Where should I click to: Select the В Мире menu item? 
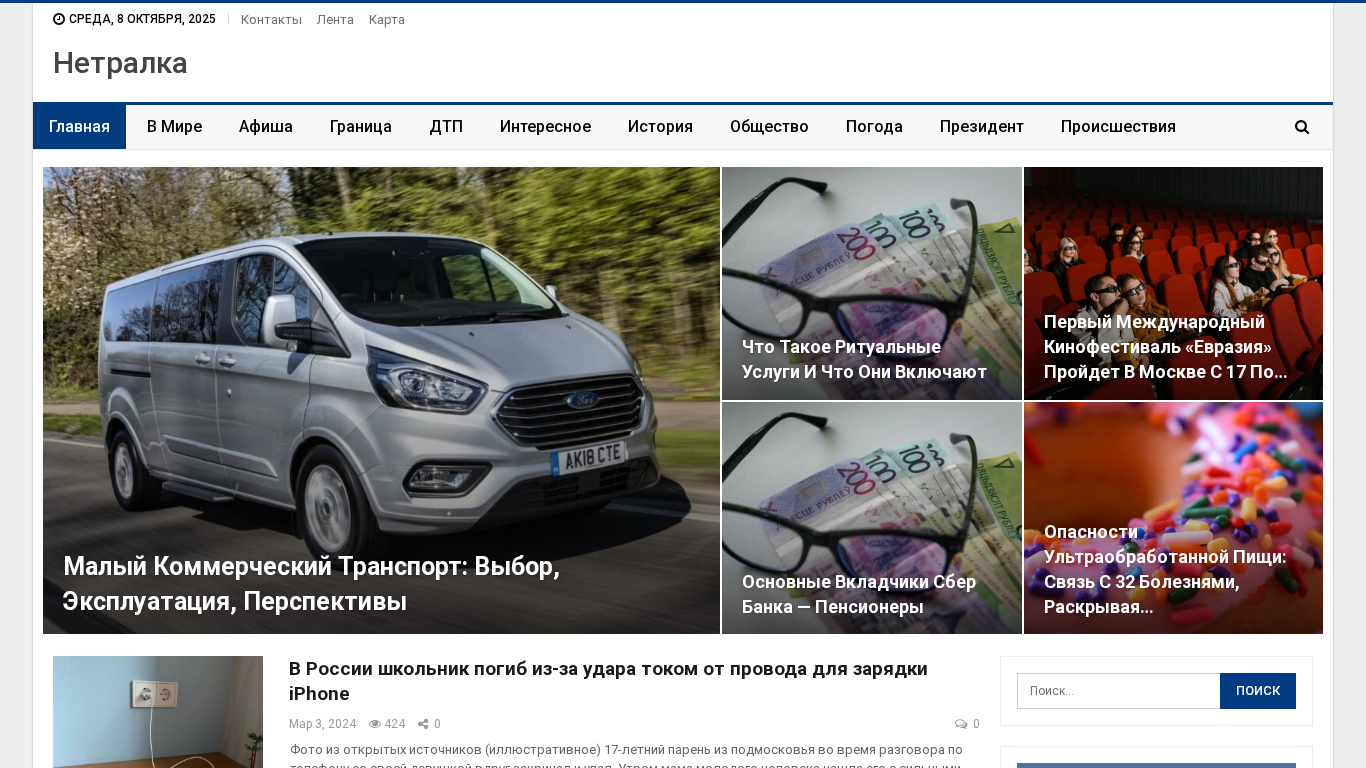click(174, 127)
